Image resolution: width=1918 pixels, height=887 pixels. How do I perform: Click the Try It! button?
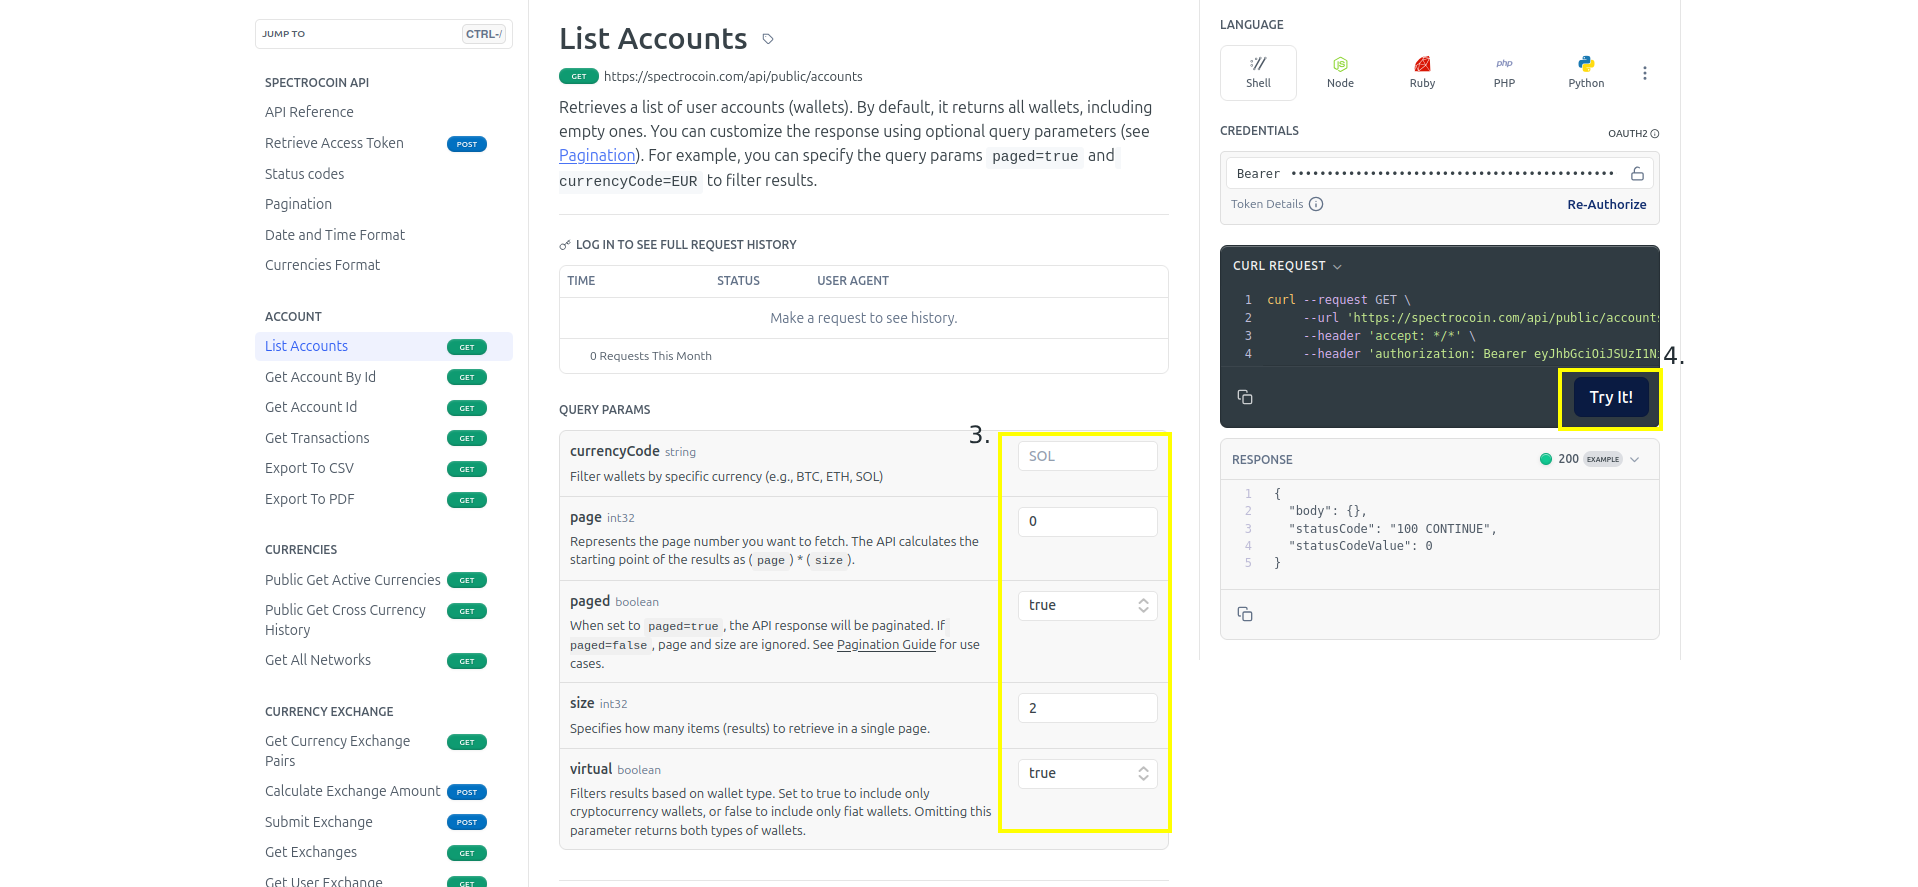(x=1611, y=397)
